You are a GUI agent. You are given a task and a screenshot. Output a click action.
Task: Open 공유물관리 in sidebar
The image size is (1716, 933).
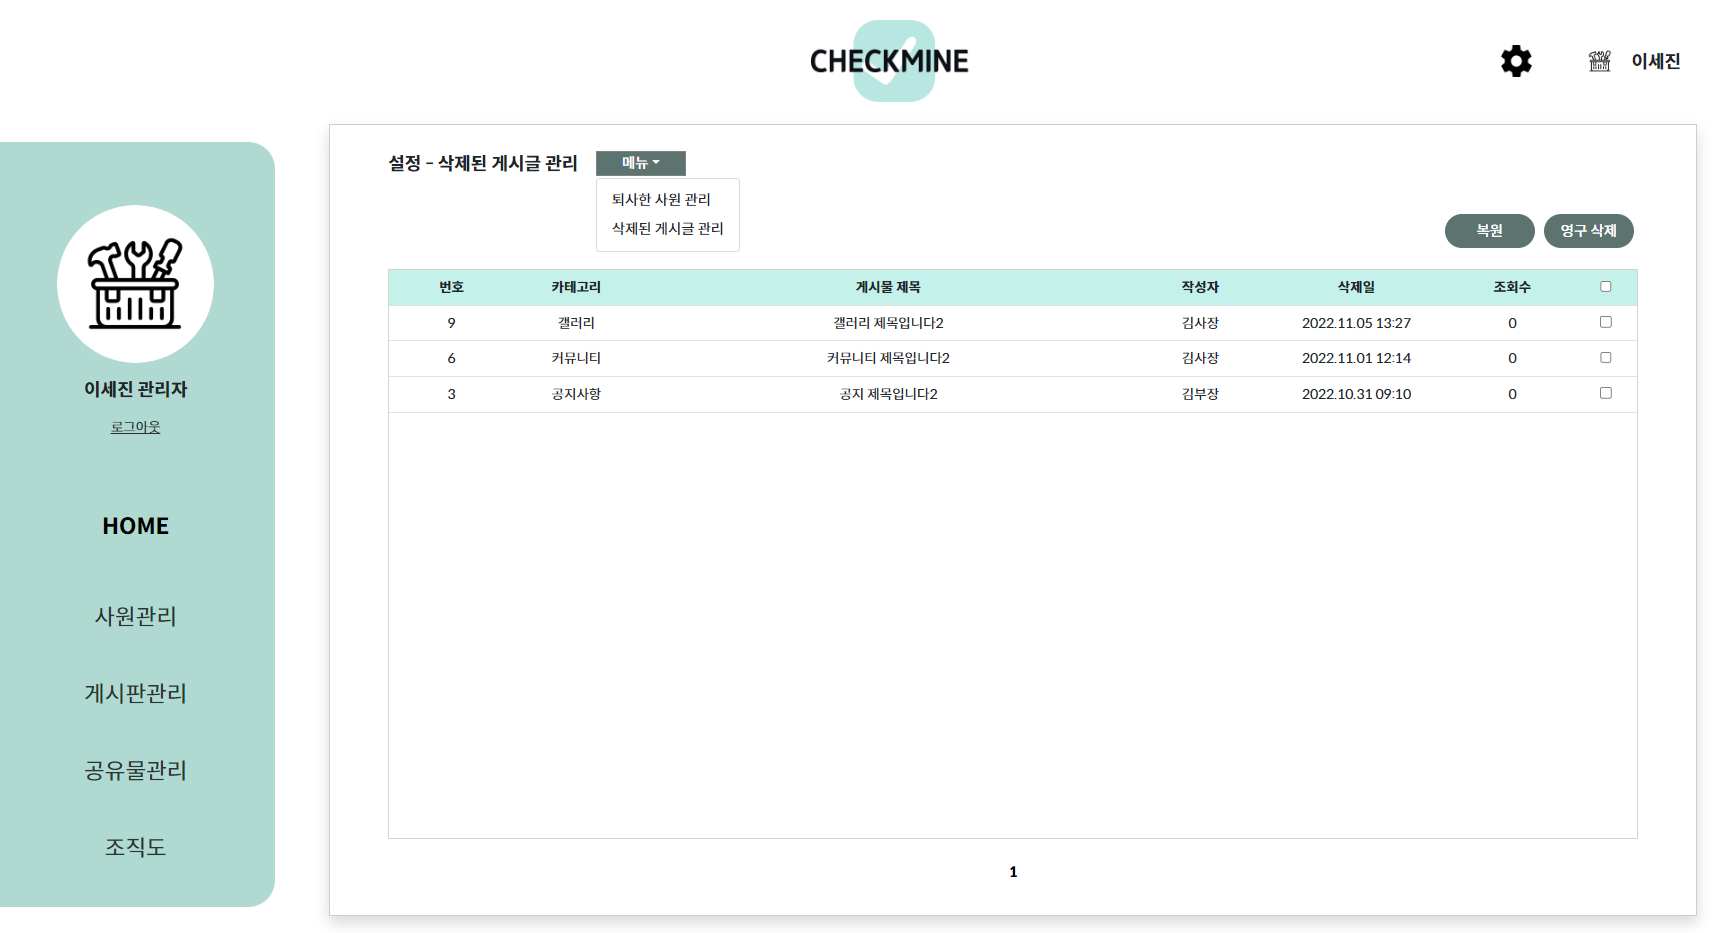[x=136, y=770]
